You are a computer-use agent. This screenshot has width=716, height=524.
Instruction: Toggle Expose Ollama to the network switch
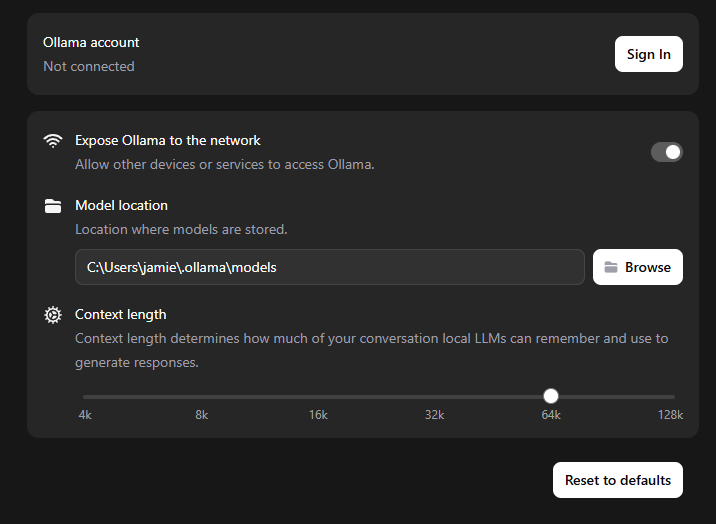[667, 152]
